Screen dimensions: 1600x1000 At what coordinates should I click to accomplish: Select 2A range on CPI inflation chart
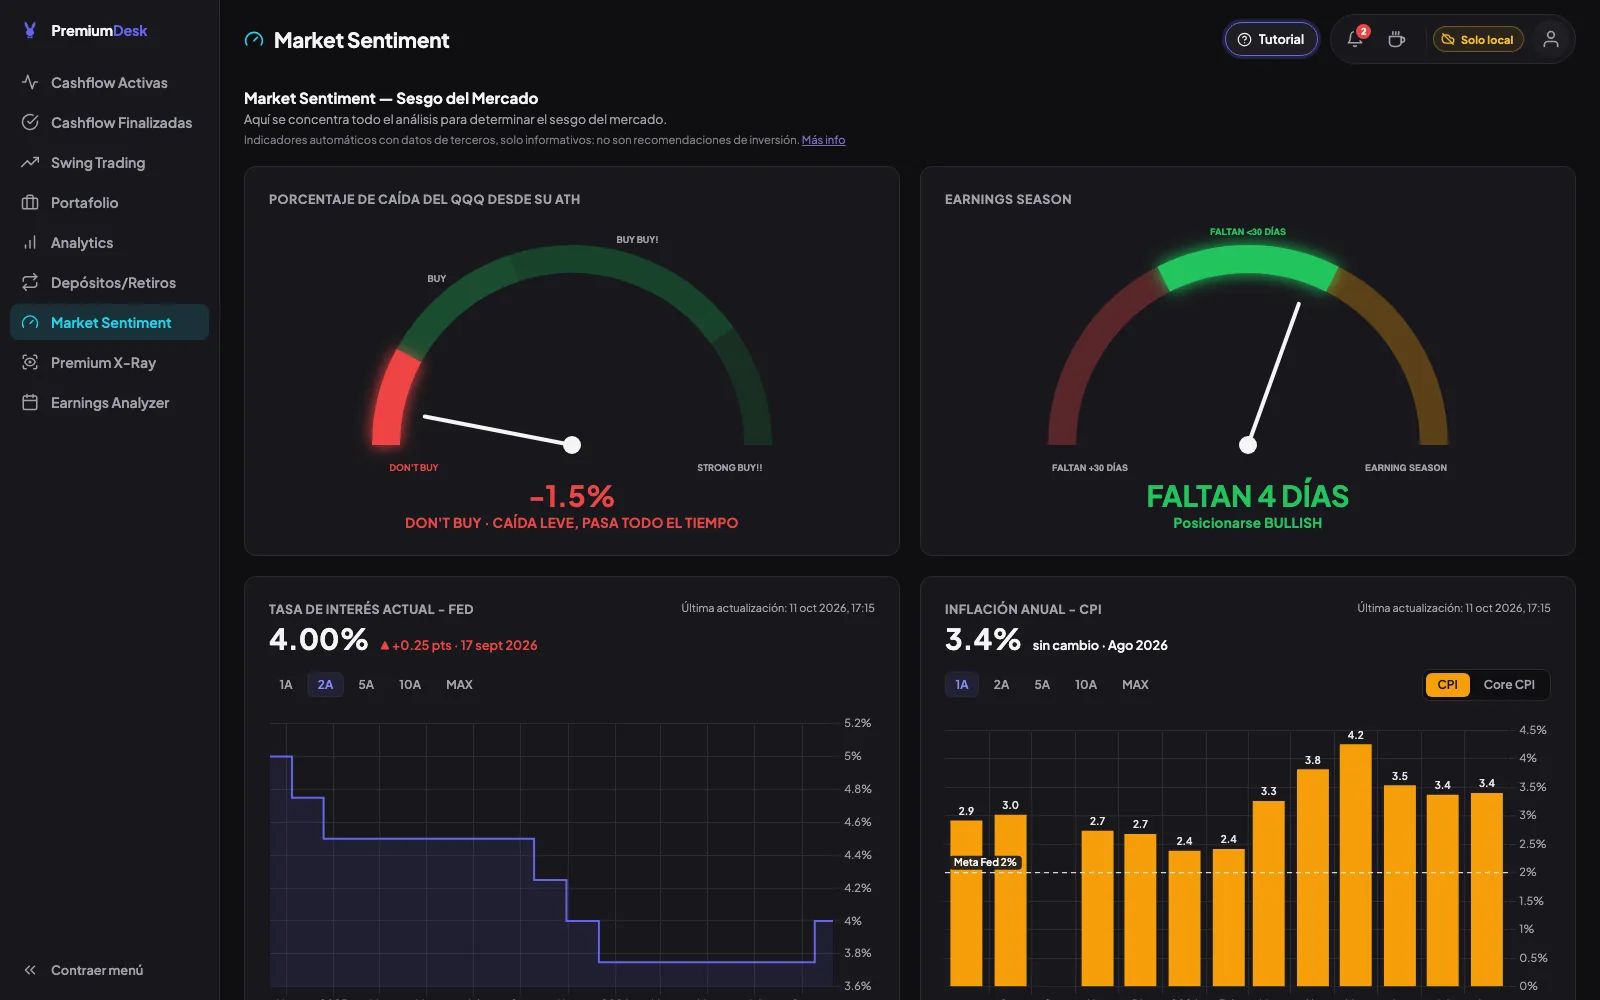point(1001,684)
